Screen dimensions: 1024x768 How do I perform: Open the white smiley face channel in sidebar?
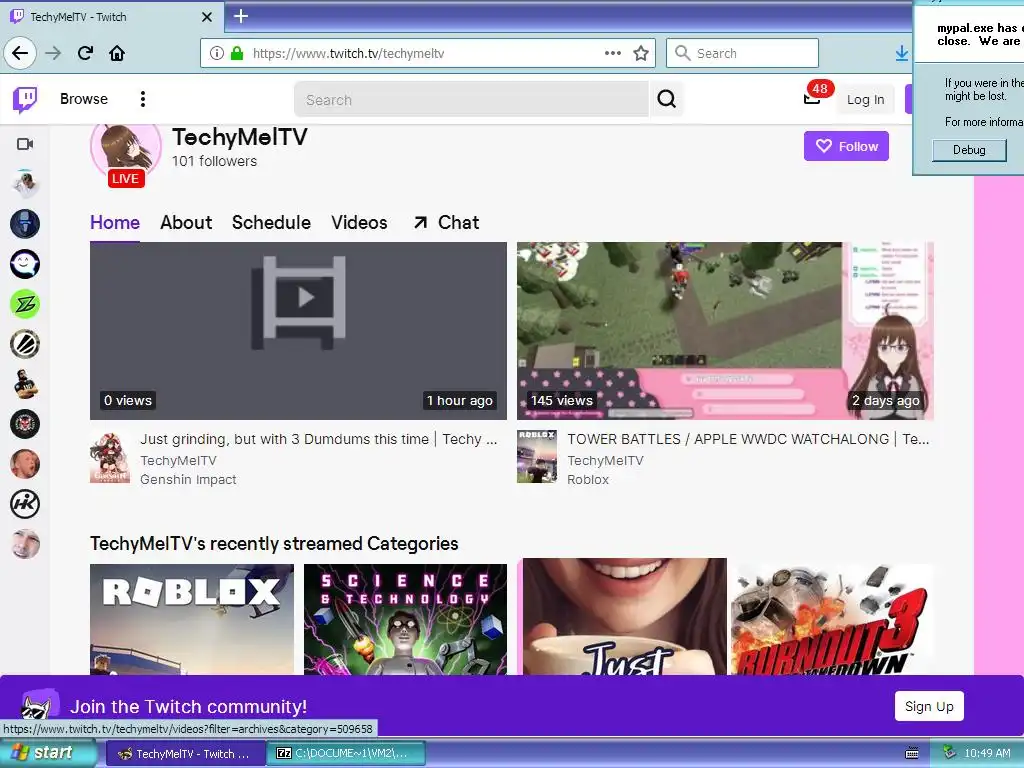tap(25, 264)
